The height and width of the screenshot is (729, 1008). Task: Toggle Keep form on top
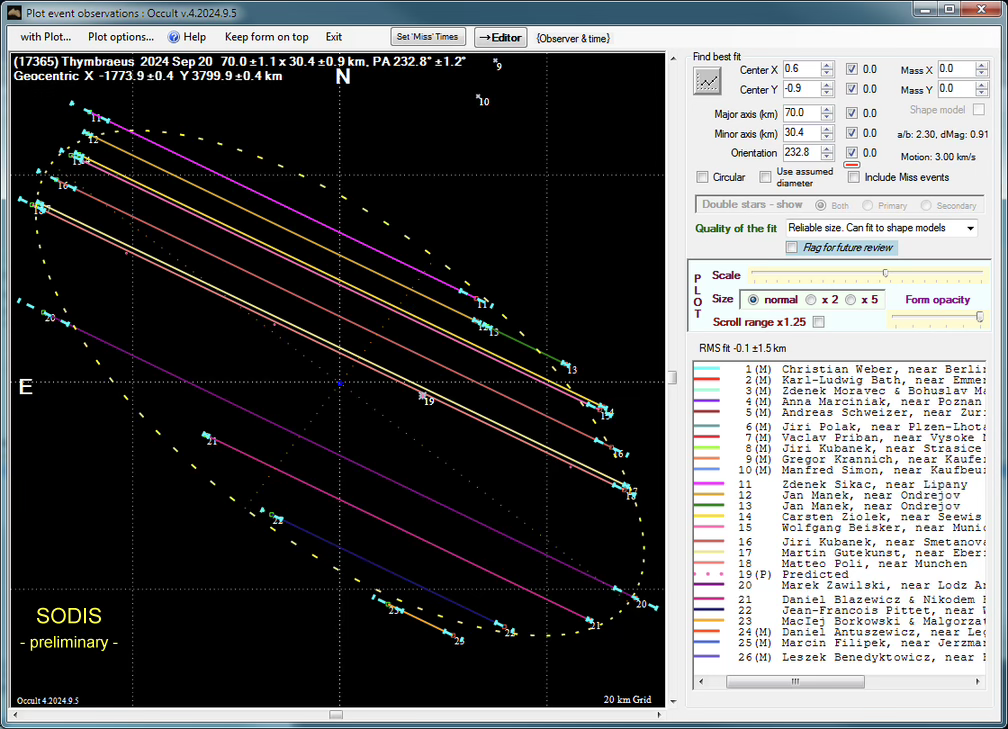coord(267,37)
